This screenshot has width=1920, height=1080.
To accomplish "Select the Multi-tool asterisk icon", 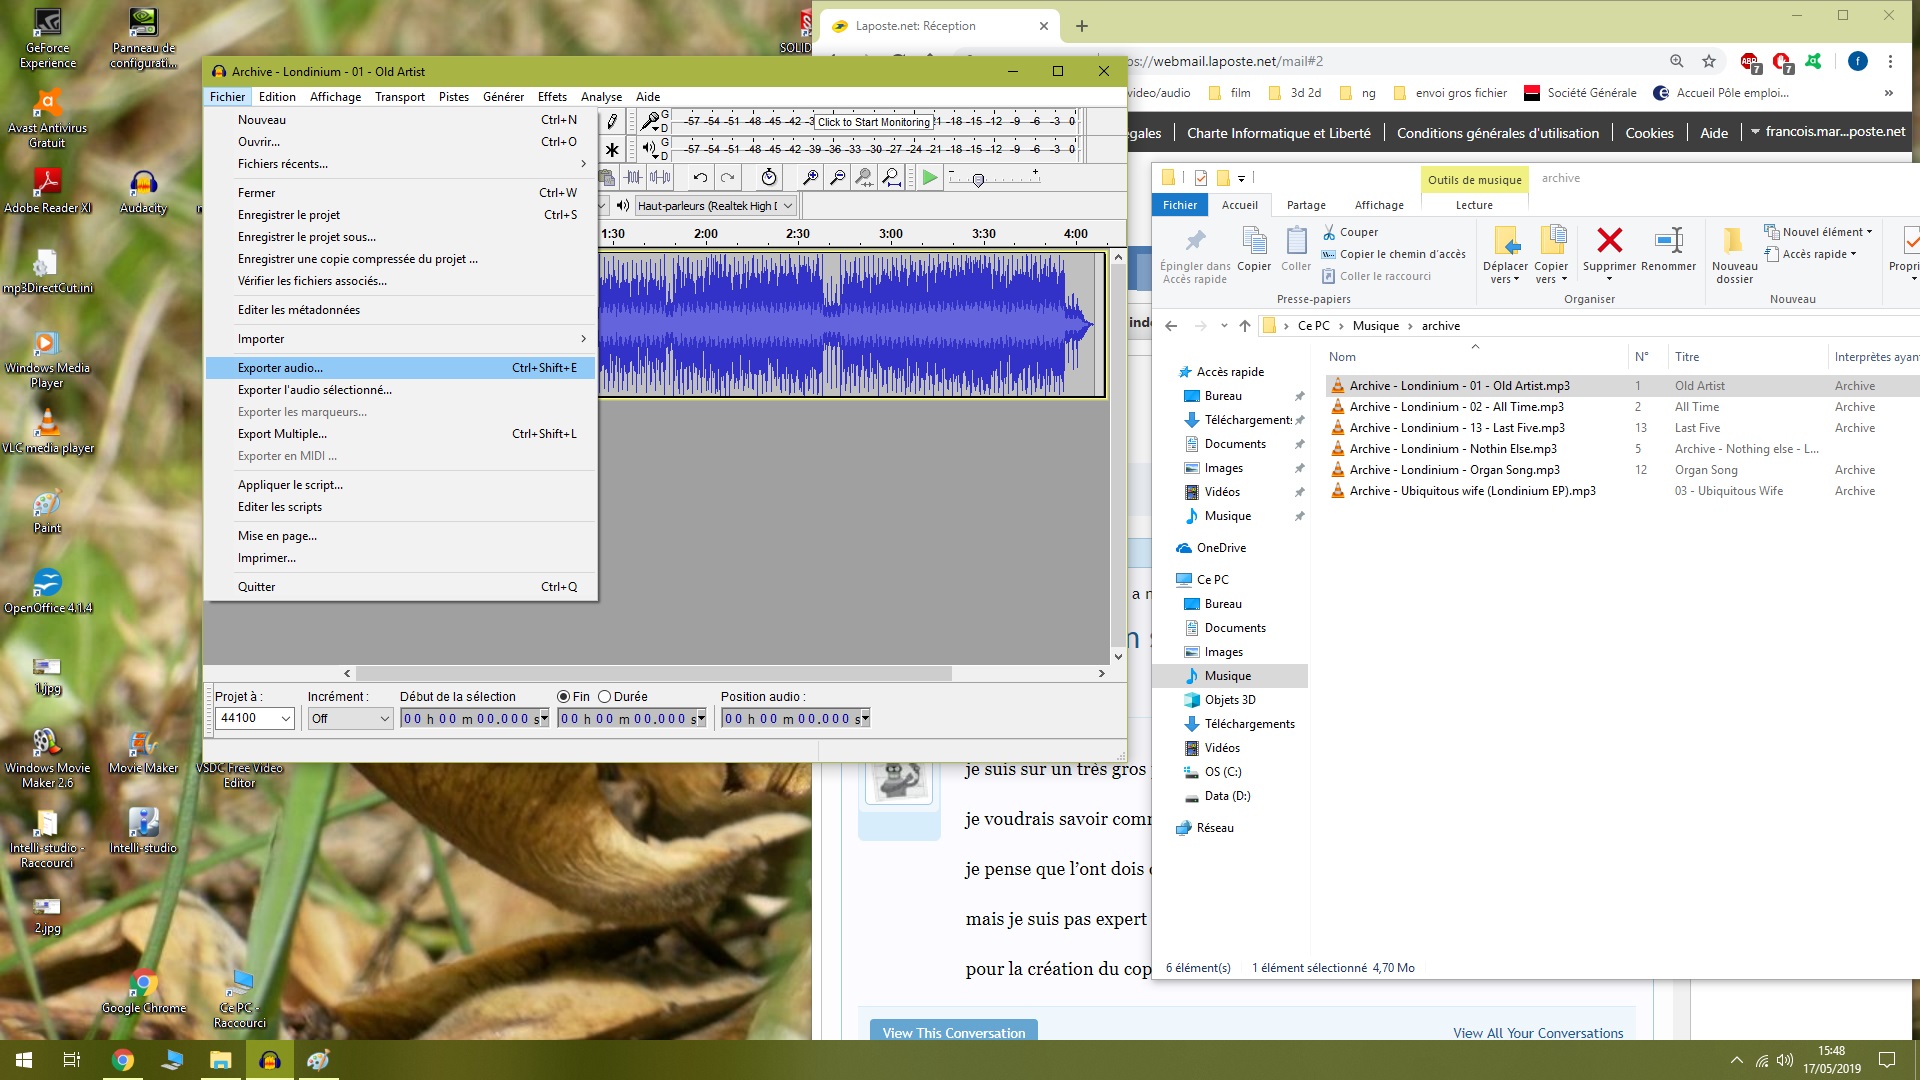I will [612, 150].
